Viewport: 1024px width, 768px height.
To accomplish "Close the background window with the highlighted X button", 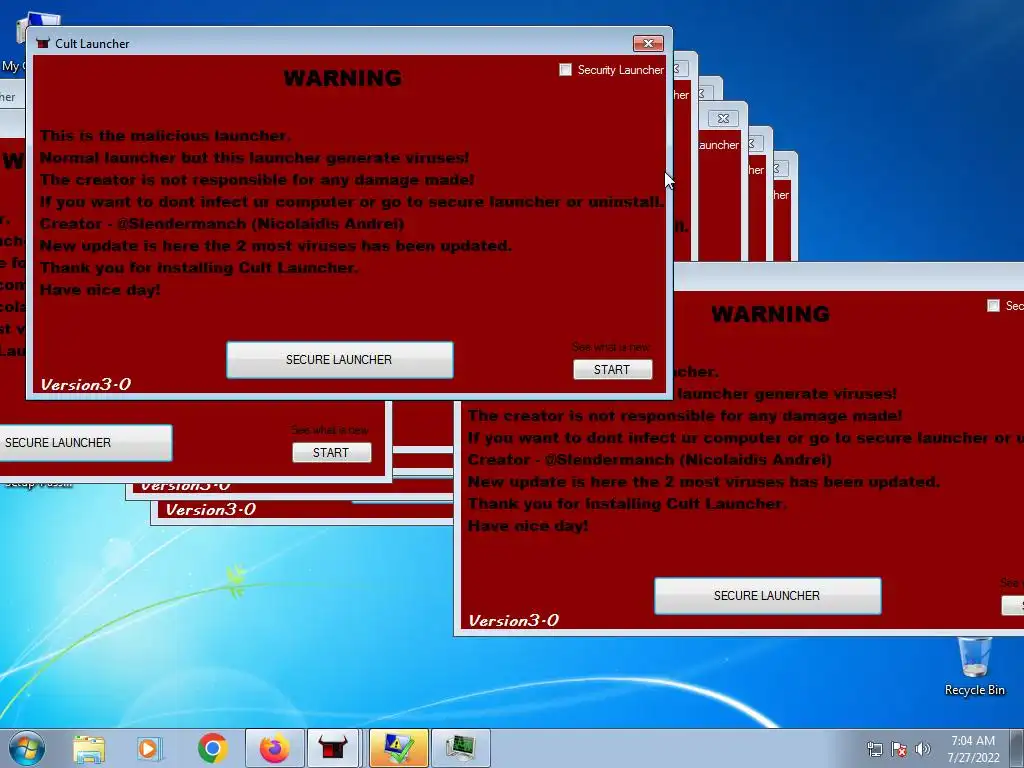I will [x=723, y=118].
